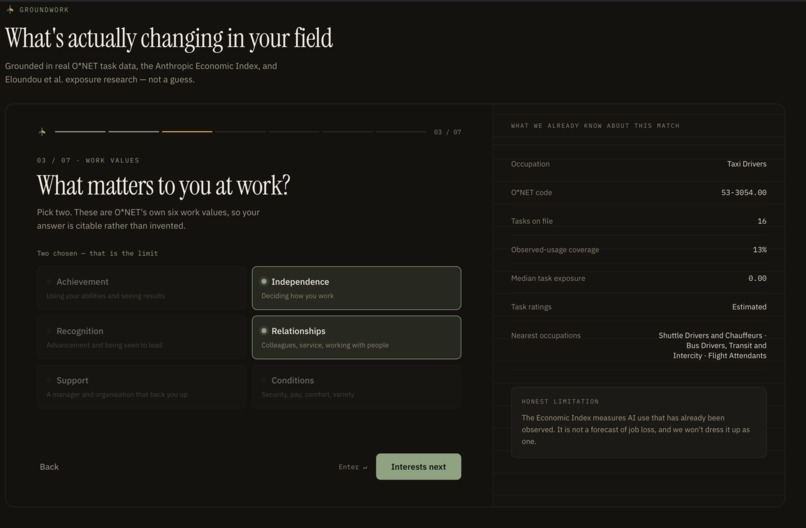This screenshot has width=806, height=528.
Task: Click the Tasks on file value 16
Action: tap(762, 221)
